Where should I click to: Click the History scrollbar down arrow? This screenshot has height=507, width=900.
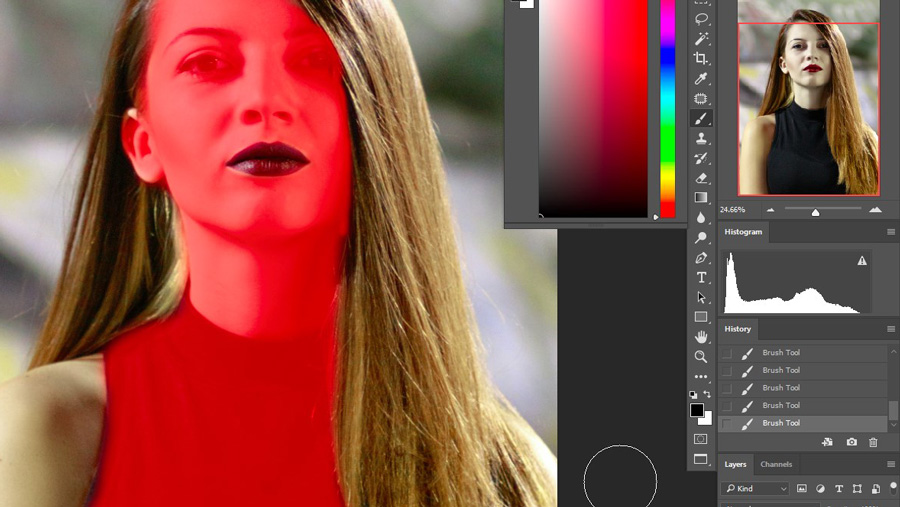coord(893,425)
